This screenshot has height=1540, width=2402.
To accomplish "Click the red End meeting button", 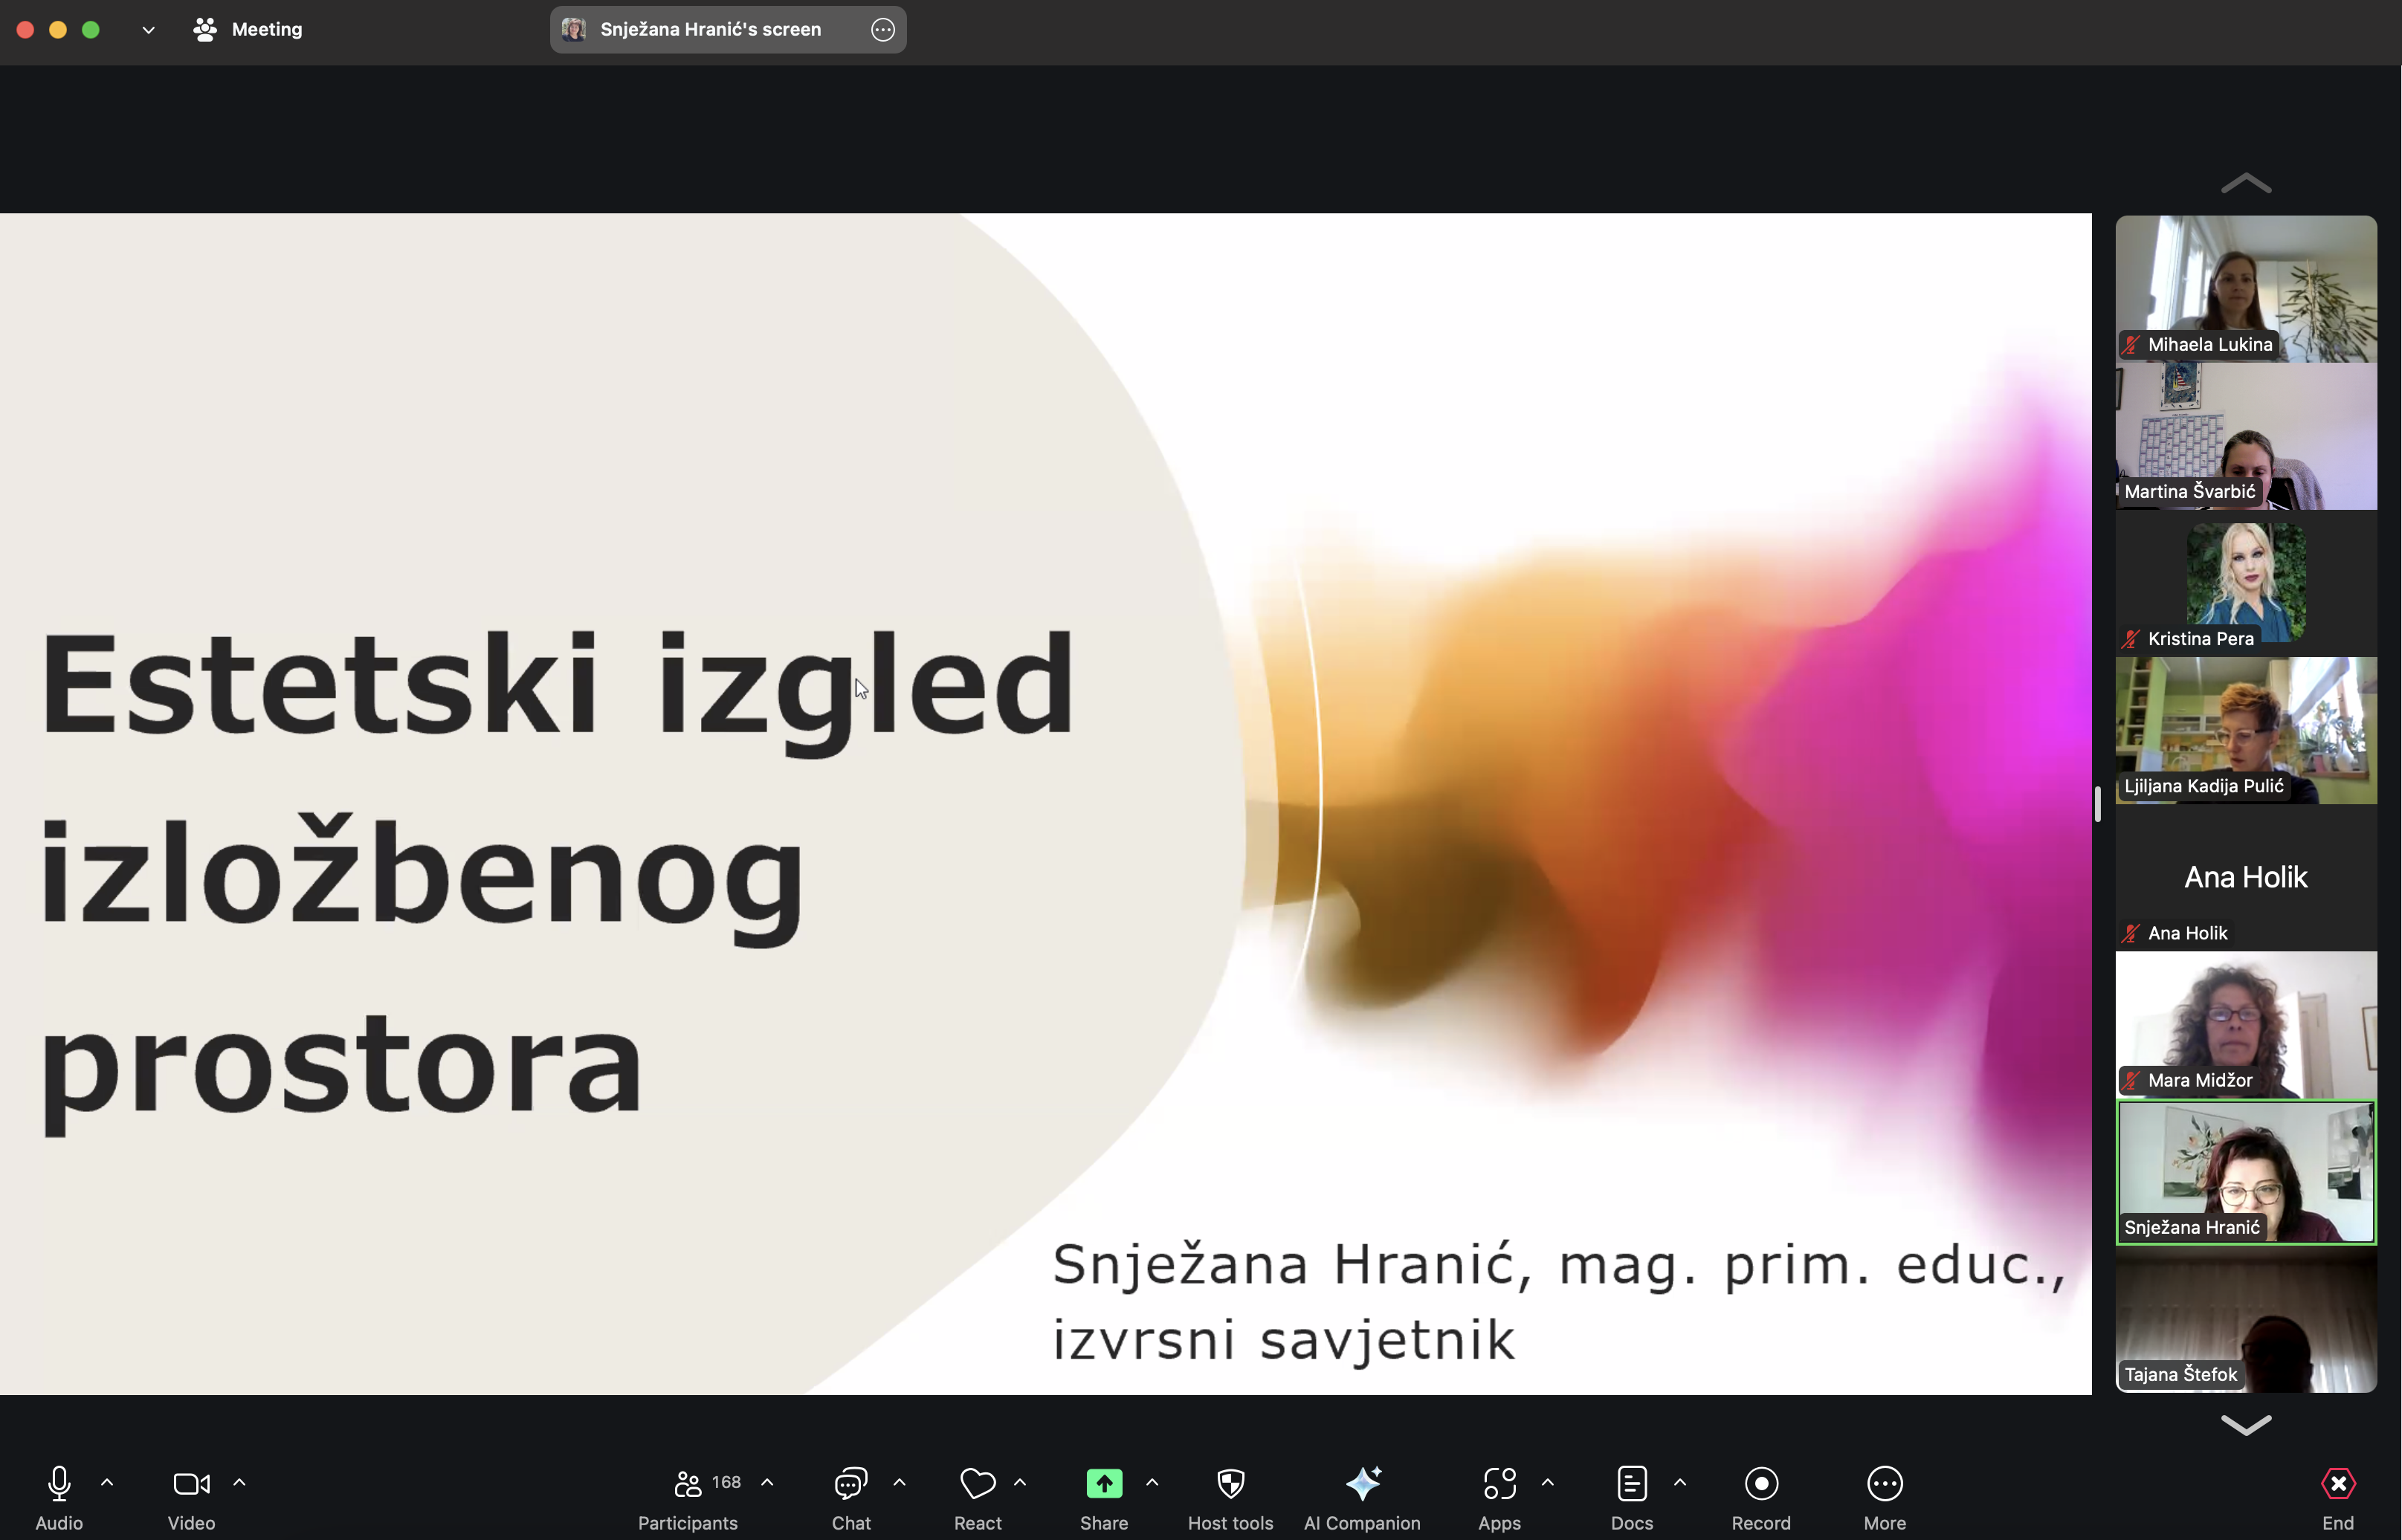I will click(x=2337, y=1484).
